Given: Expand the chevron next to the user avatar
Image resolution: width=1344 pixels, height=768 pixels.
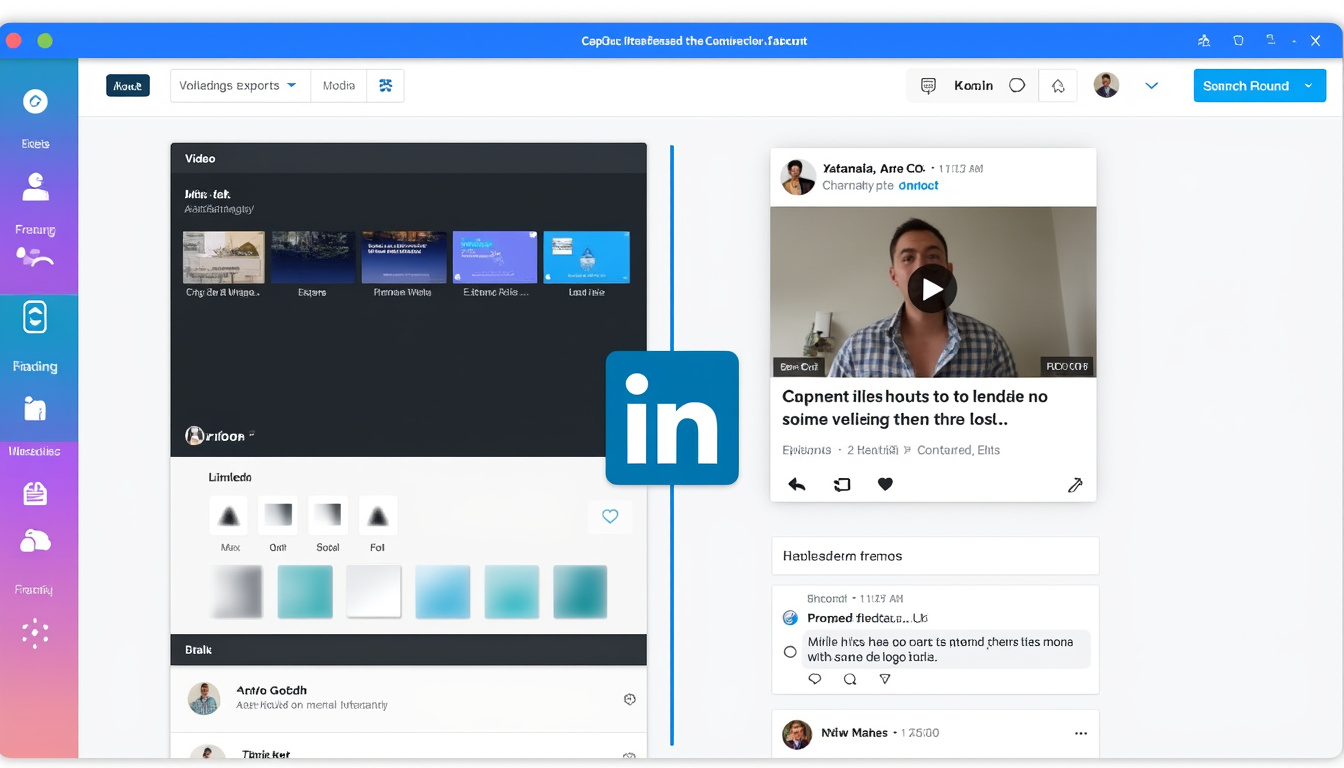Looking at the screenshot, I should click(x=1151, y=86).
